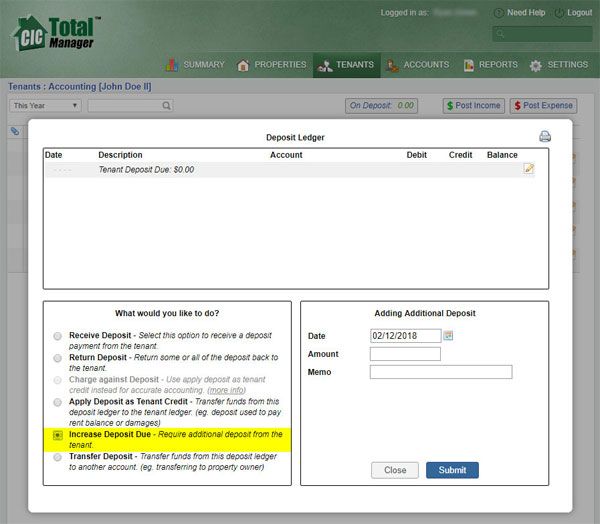Click the Debit column header

[x=416, y=155]
